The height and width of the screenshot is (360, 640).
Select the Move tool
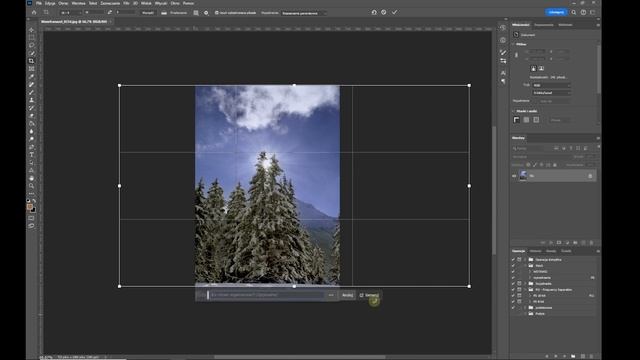tap(31, 30)
